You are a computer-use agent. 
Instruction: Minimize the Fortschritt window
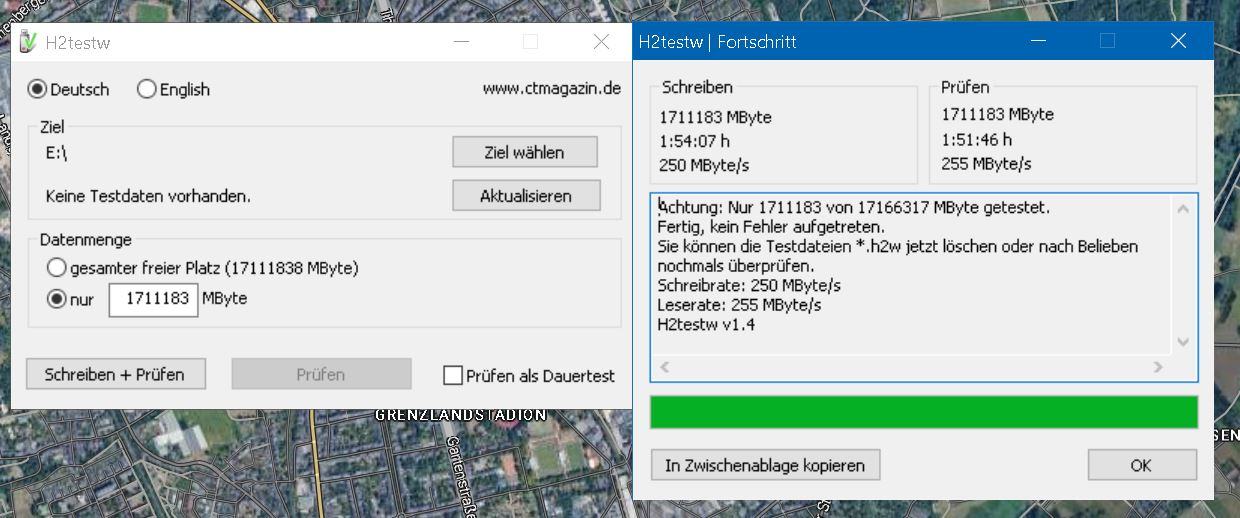click(x=1039, y=42)
